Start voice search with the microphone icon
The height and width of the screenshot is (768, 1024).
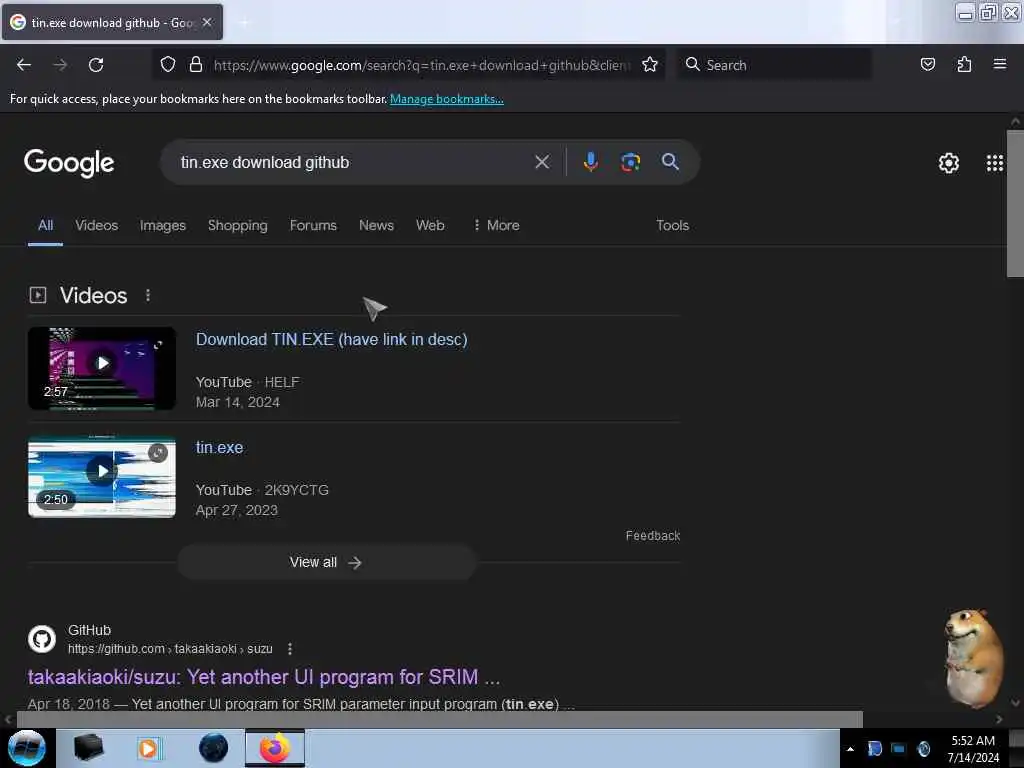tap(590, 161)
